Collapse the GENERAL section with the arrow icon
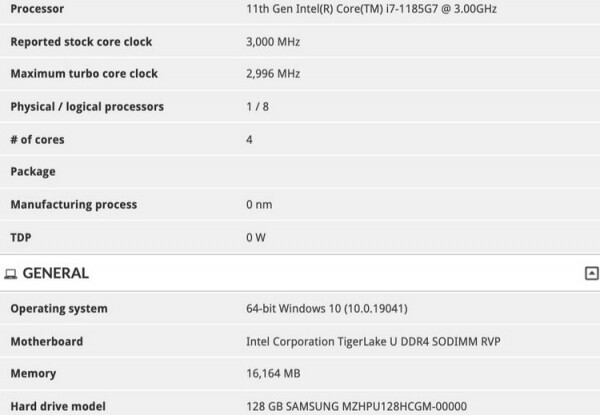 click(591, 273)
